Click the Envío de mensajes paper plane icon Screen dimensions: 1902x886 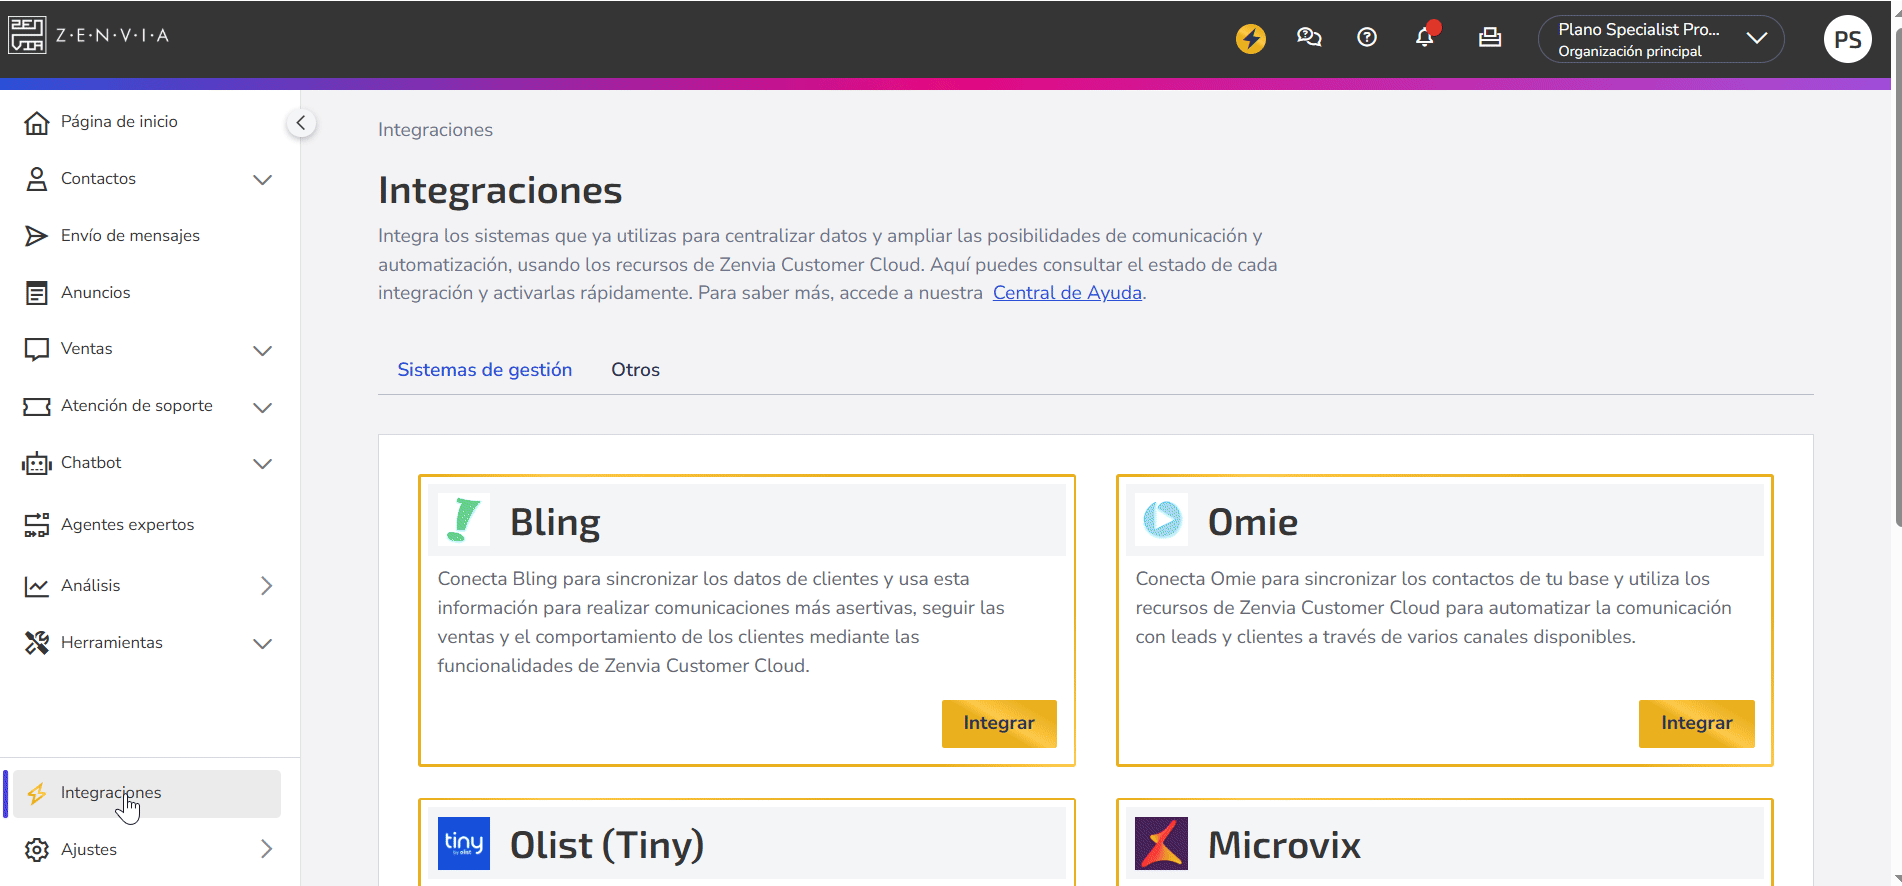37,236
